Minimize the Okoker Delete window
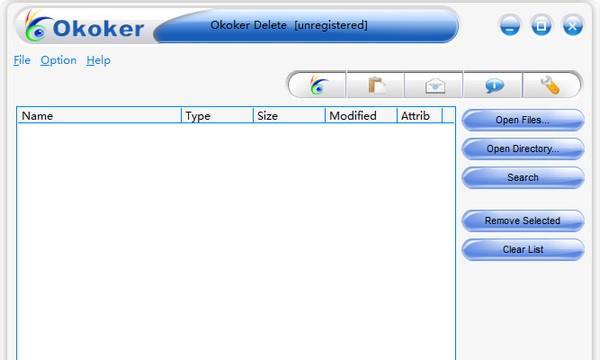This screenshot has height=360, width=600. pos(510,26)
